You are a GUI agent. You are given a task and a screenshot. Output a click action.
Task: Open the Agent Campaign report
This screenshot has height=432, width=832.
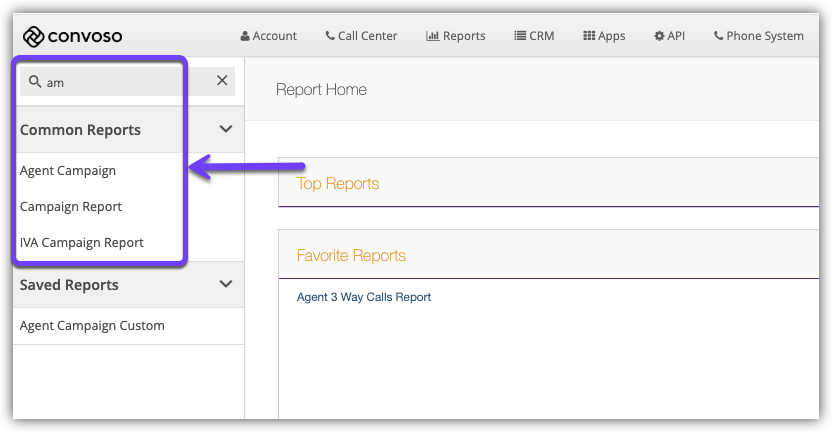[x=68, y=171]
